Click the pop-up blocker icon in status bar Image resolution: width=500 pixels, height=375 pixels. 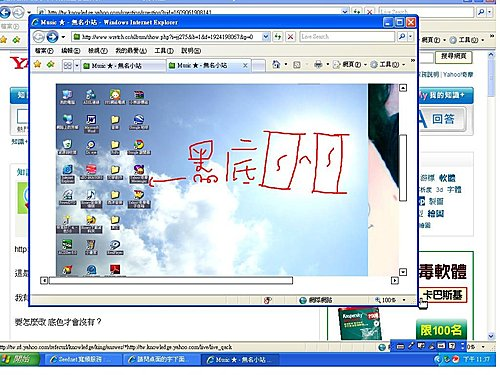coord(267,300)
